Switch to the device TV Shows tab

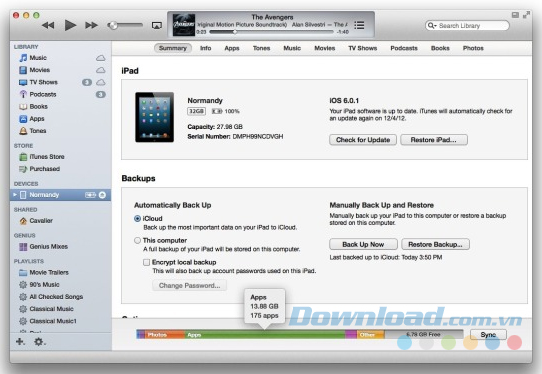tap(363, 48)
